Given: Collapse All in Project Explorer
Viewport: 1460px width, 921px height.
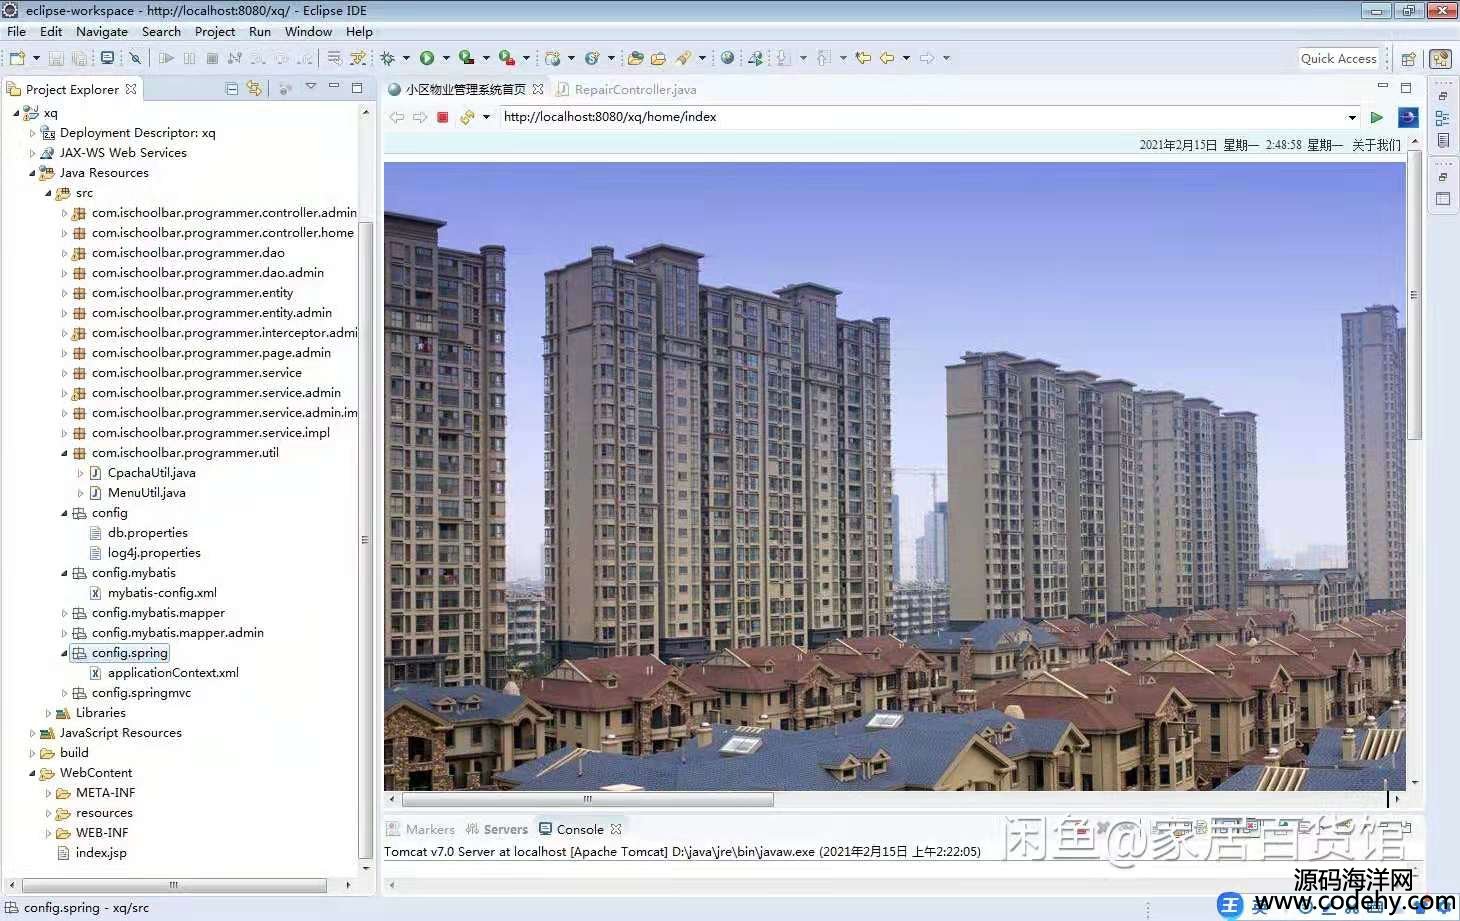Looking at the screenshot, I should click(x=232, y=88).
